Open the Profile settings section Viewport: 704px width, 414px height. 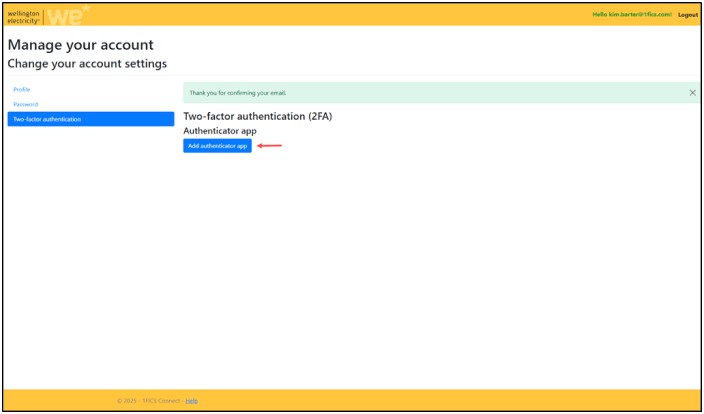pos(22,89)
